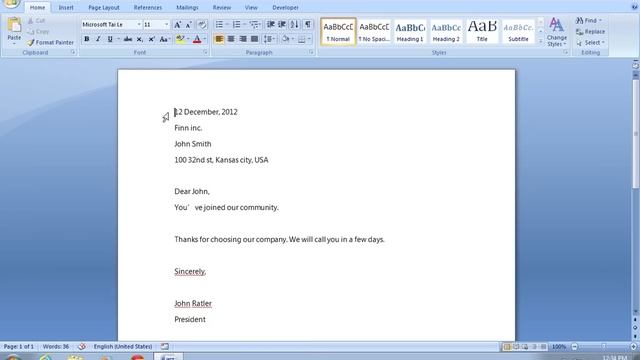Viewport: 640px width, 360px height.
Task: Switch to Print Layout view
Action: [507, 347]
